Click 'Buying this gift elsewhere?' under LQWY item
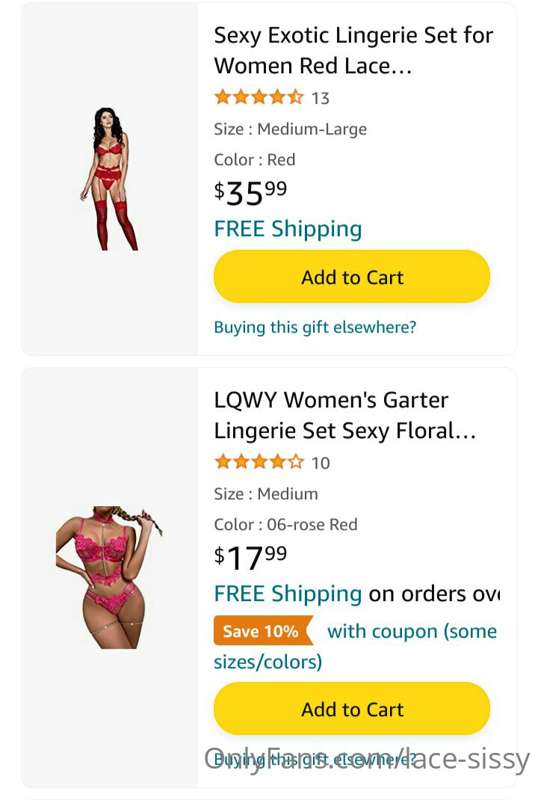Screen dimensions: 538x800 (x=315, y=759)
